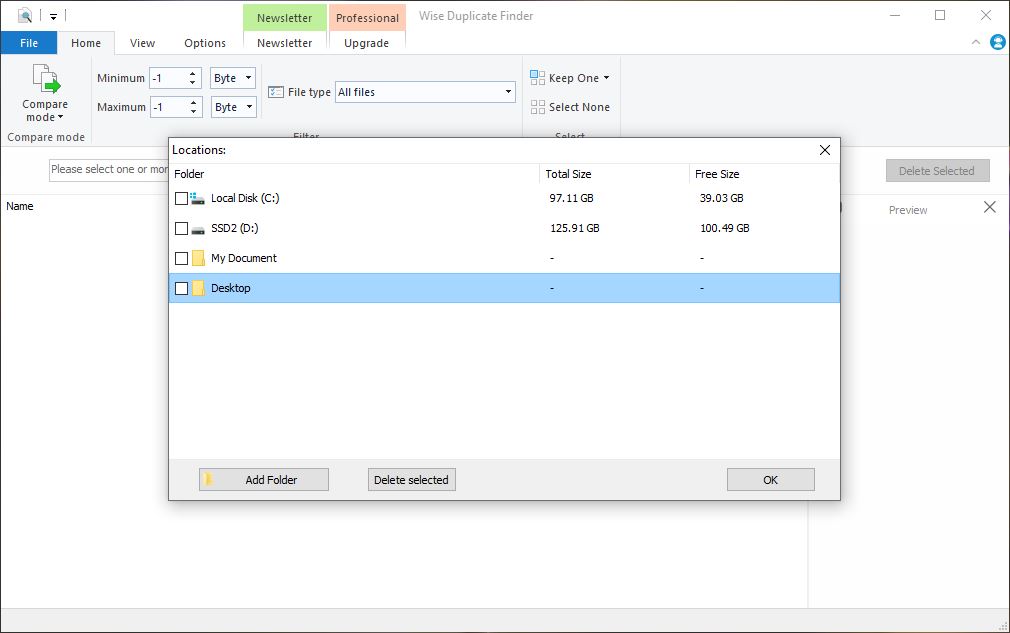Open the Minimum size unit dropdown
1010x633 pixels.
pyautogui.click(x=233, y=78)
